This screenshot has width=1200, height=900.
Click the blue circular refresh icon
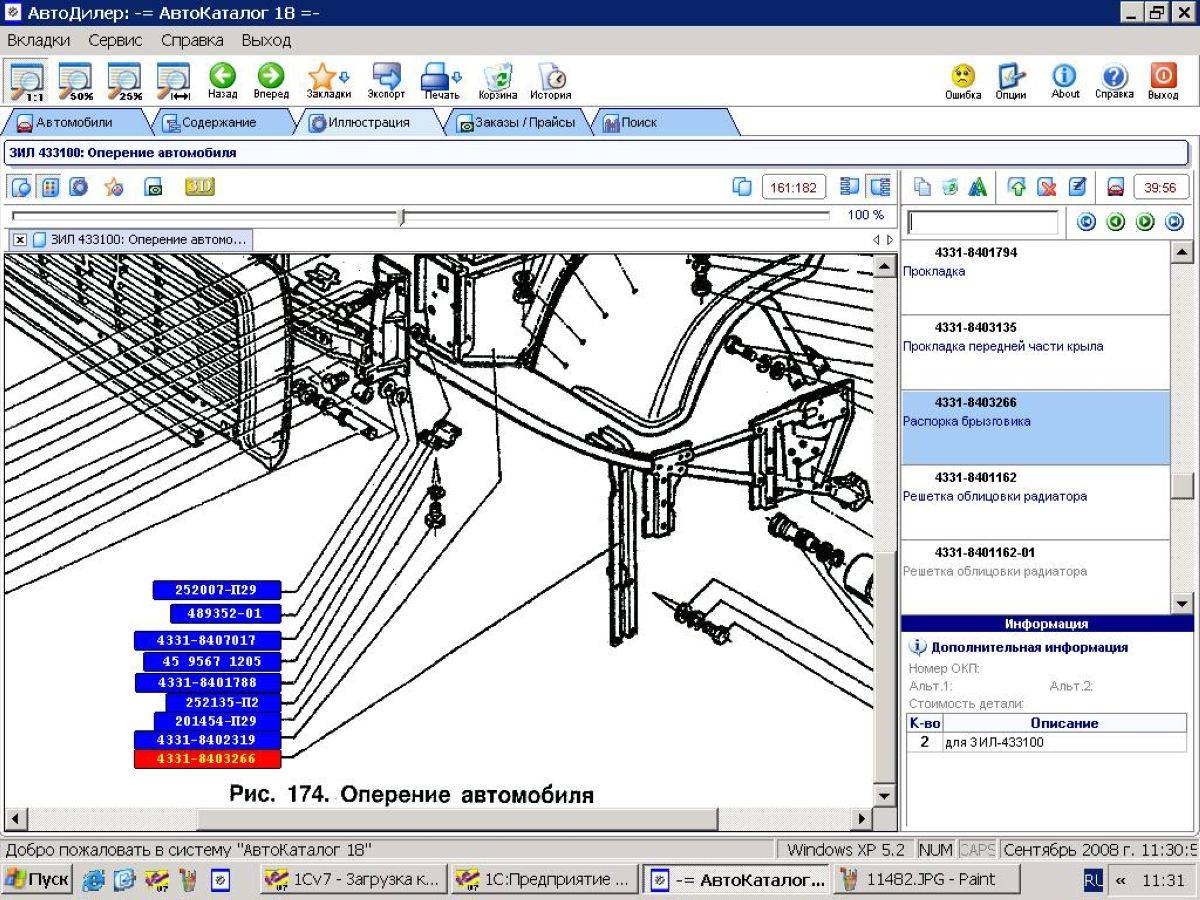point(78,187)
